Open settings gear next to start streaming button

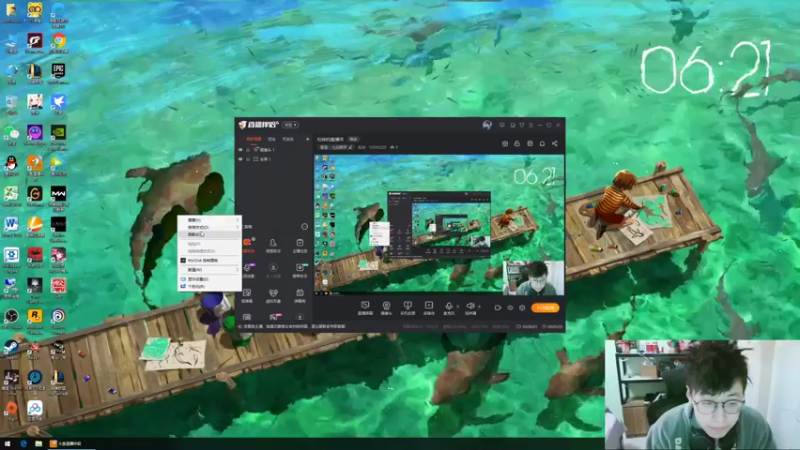coord(522,308)
